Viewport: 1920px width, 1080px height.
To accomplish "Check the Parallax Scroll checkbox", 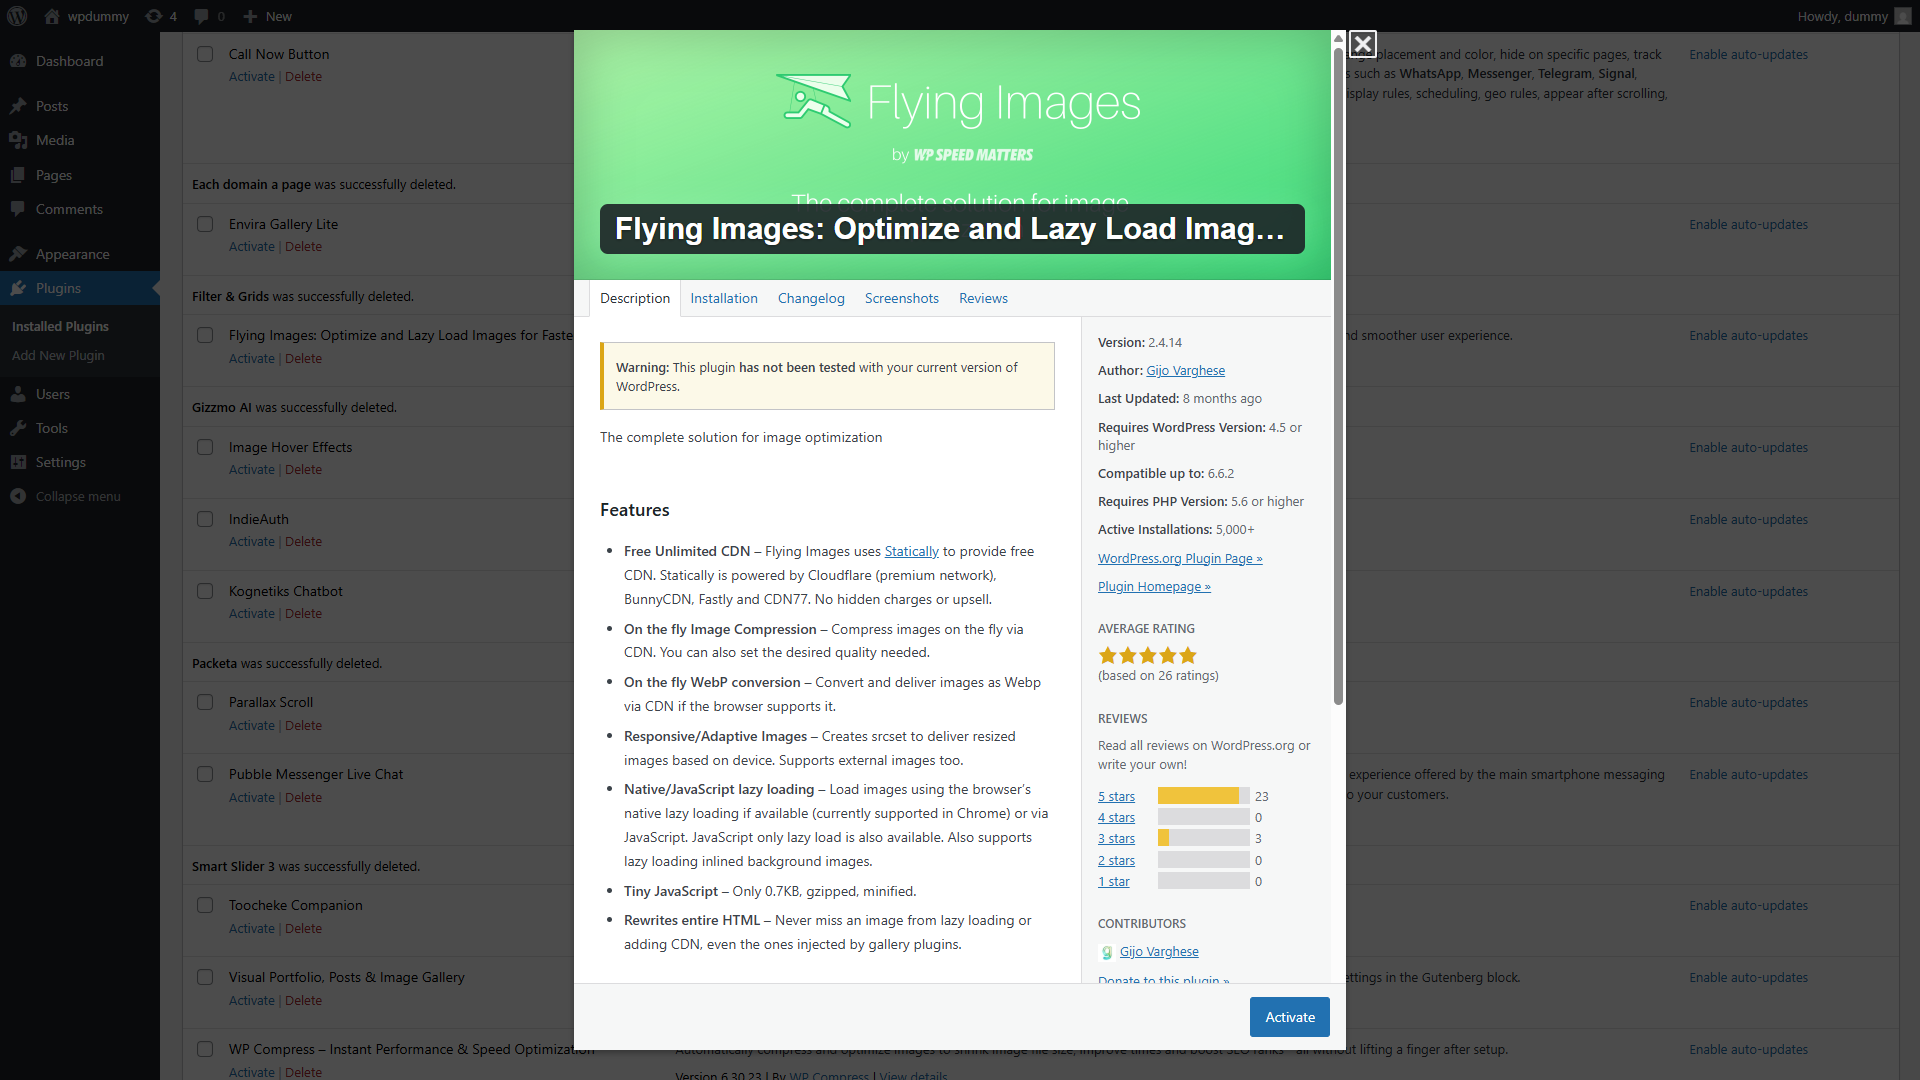I will 205,702.
